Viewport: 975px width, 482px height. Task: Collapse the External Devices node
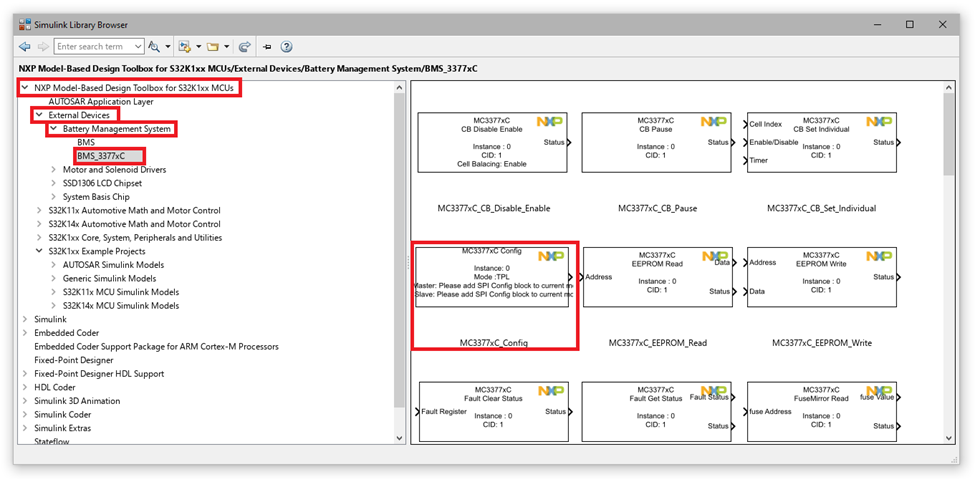pyautogui.click(x=39, y=115)
